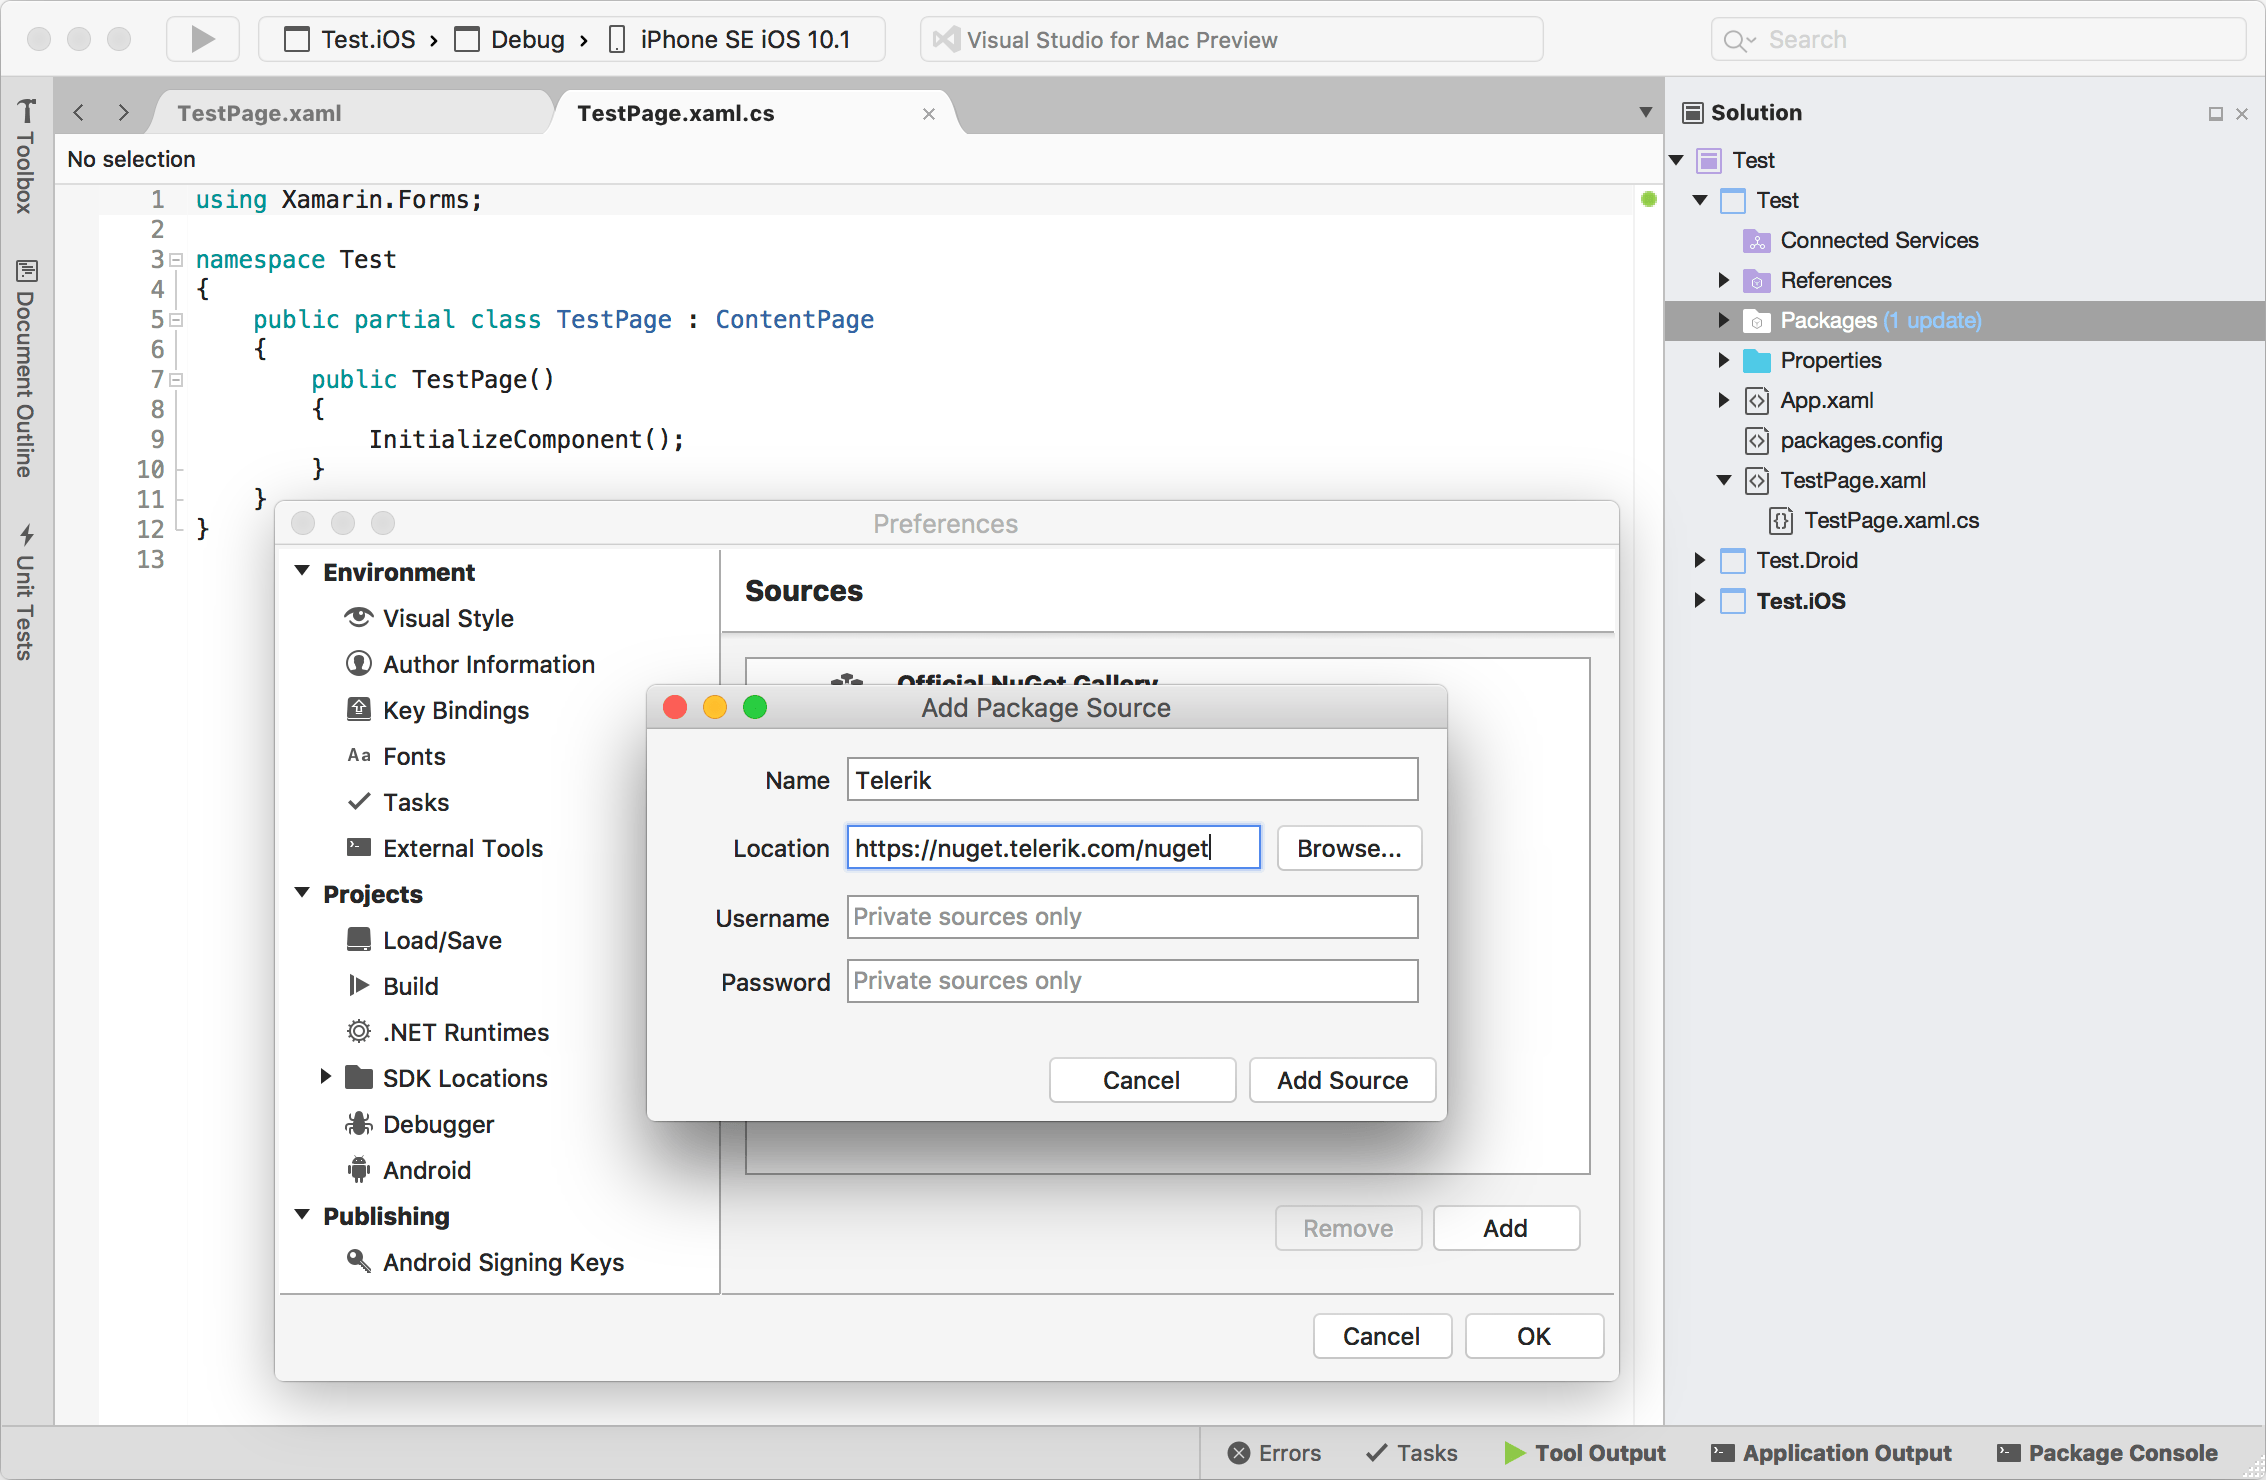Maximize the Solution pad
Screen dimensions: 2266x1480
2215,114
